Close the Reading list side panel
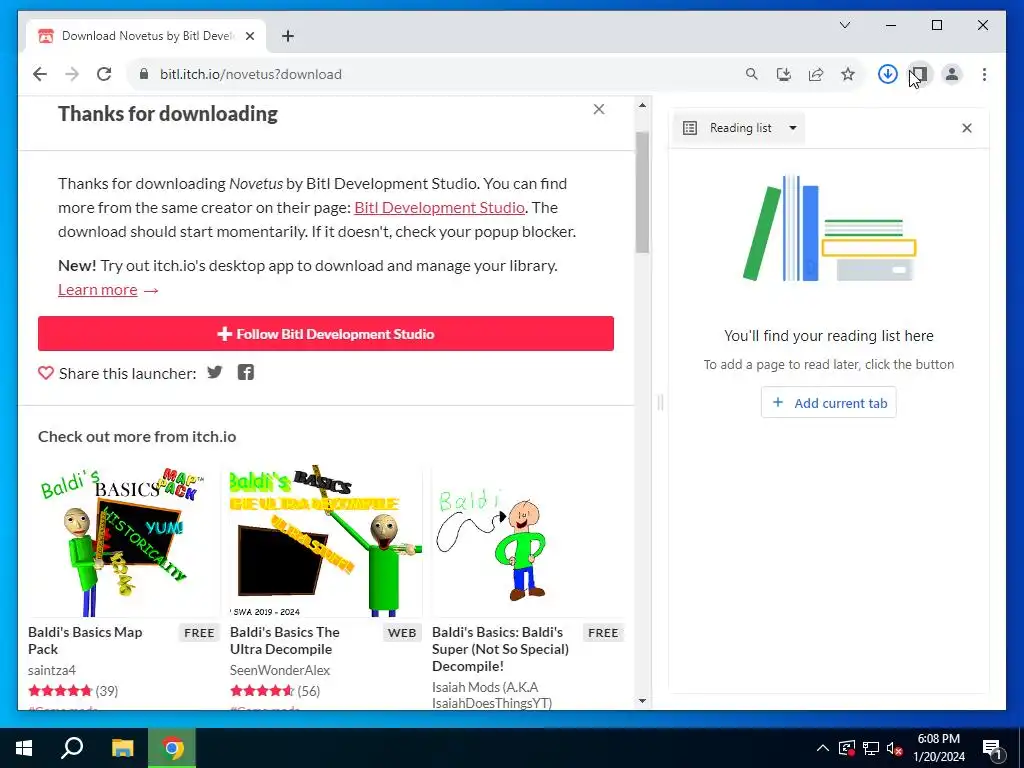Viewport: 1024px width, 768px height. [967, 128]
